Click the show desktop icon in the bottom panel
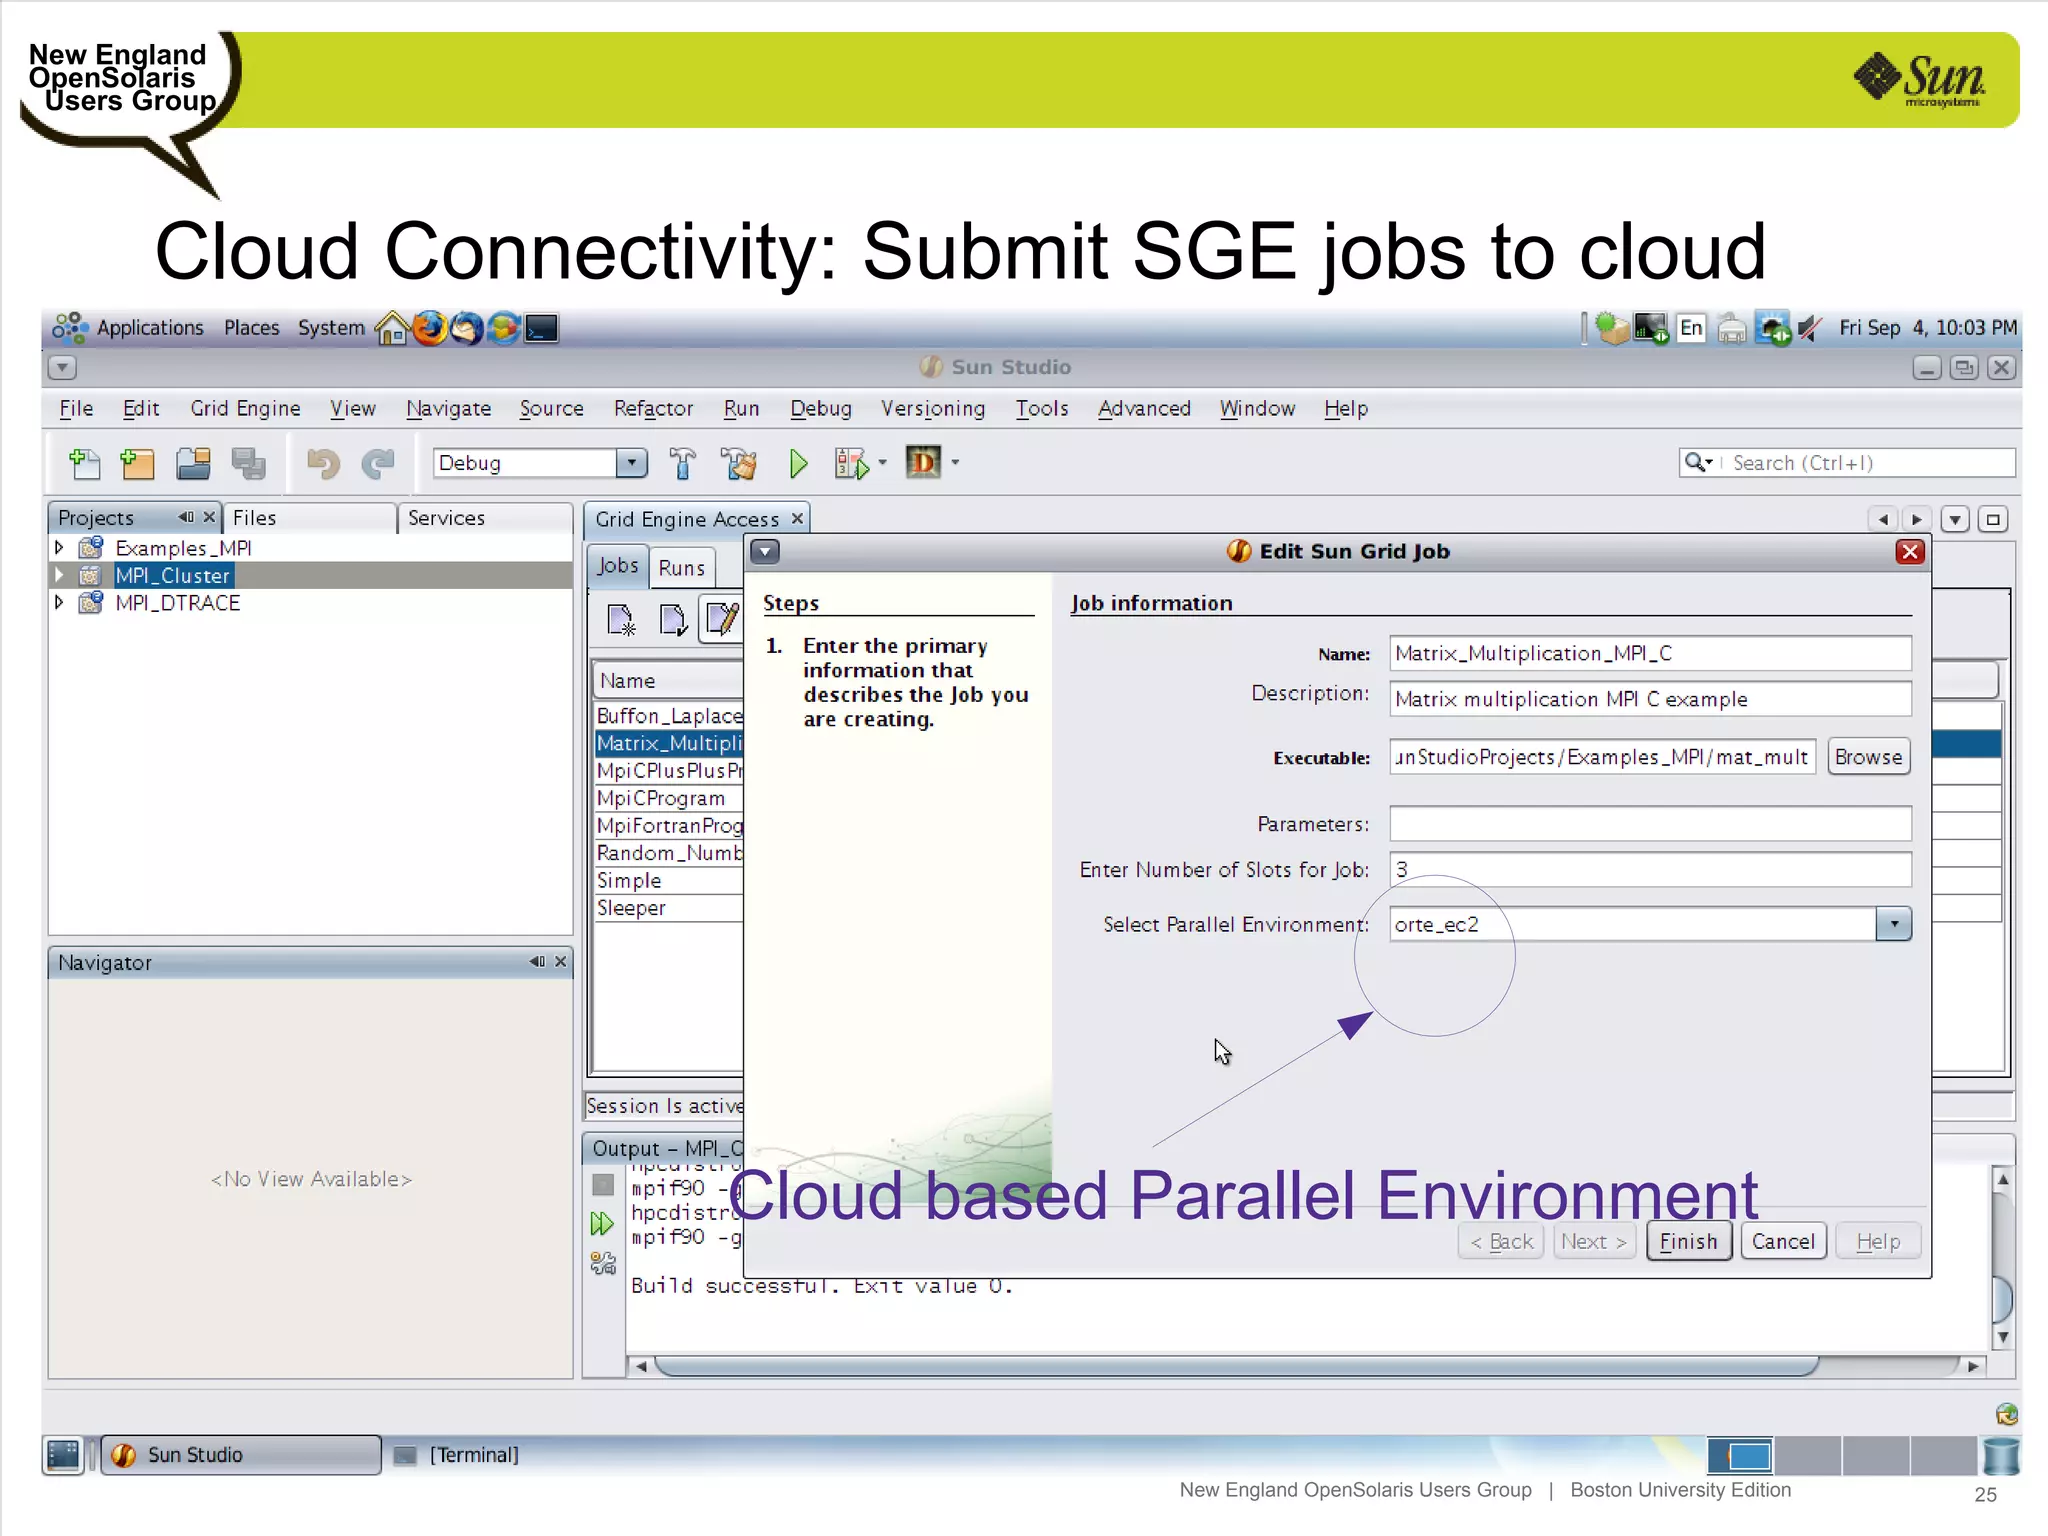The height and width of the screenshot is (1536, 2048). pyautogui.click(x=63, y=1455)
